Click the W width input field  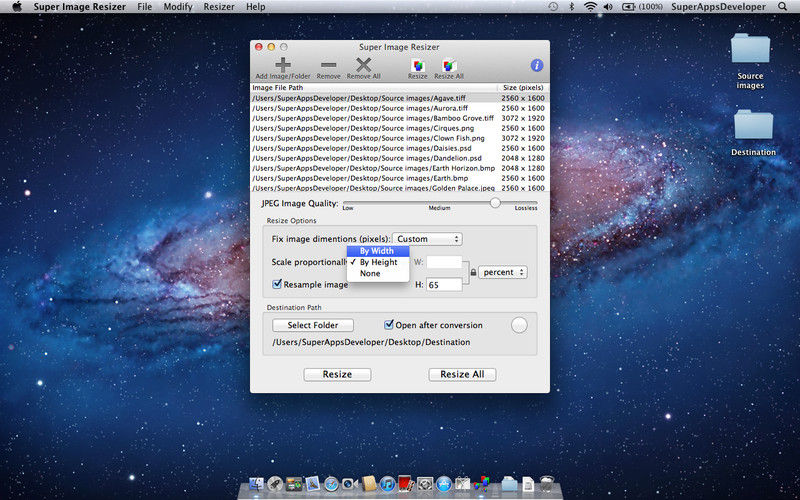[444, 262]
